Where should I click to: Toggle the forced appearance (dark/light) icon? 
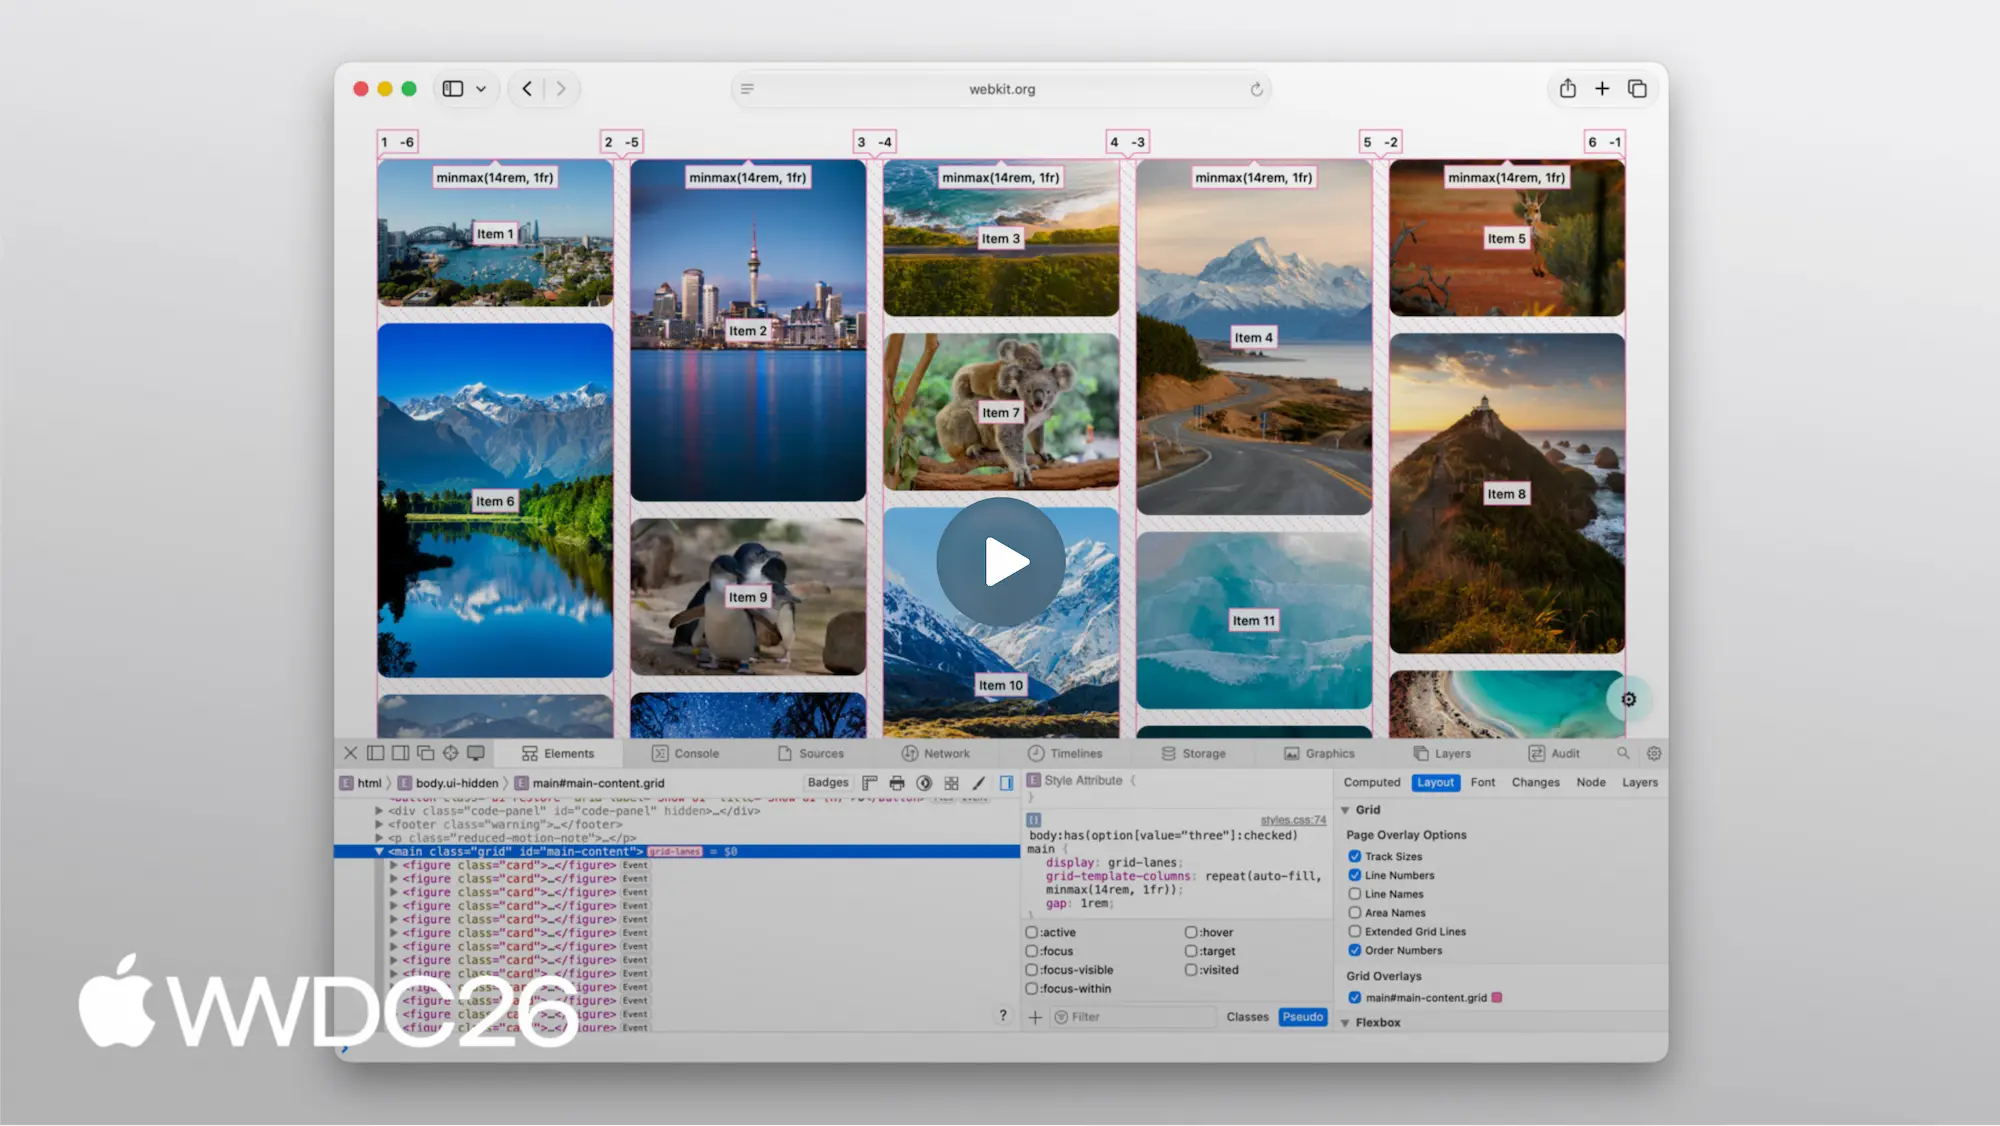tap(924, 783)
